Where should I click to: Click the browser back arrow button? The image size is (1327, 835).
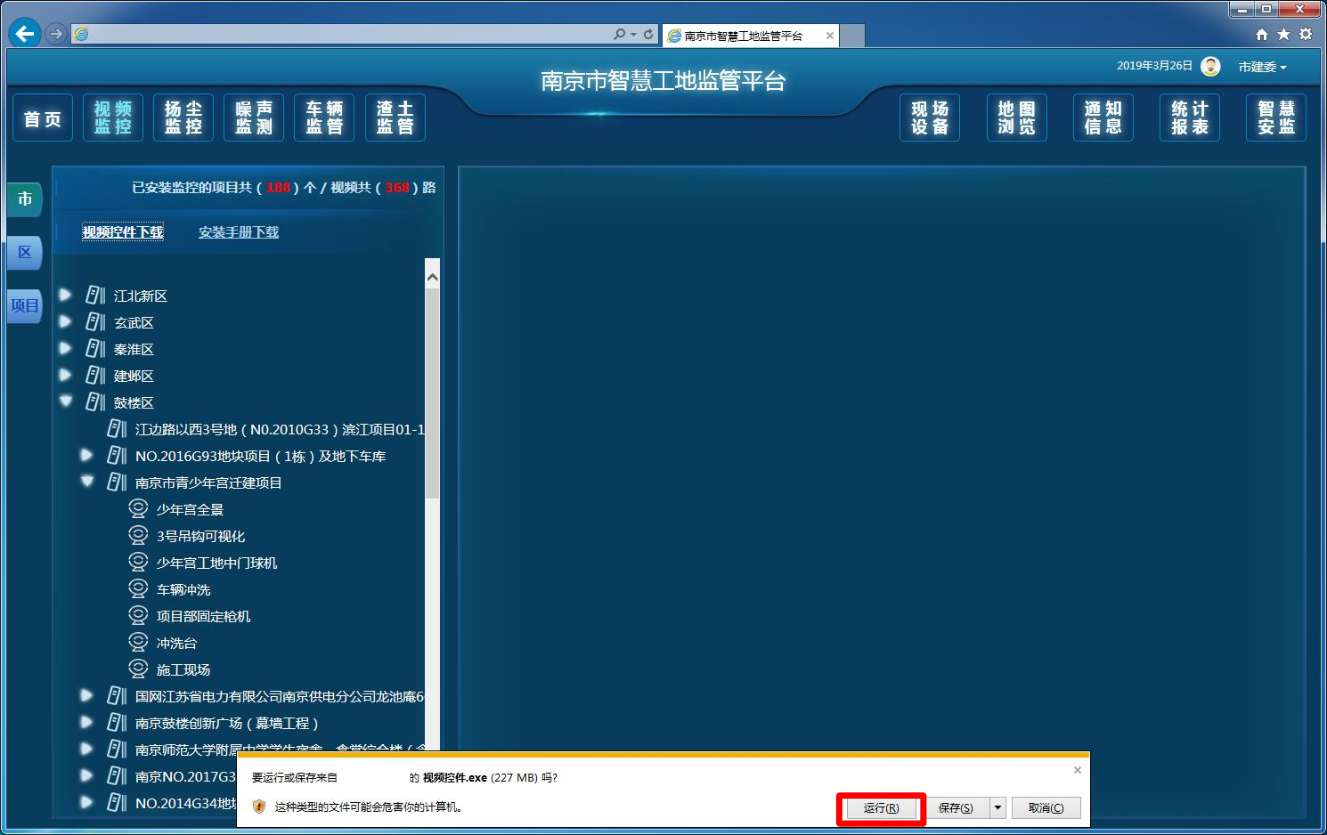(x=25, y=33)
